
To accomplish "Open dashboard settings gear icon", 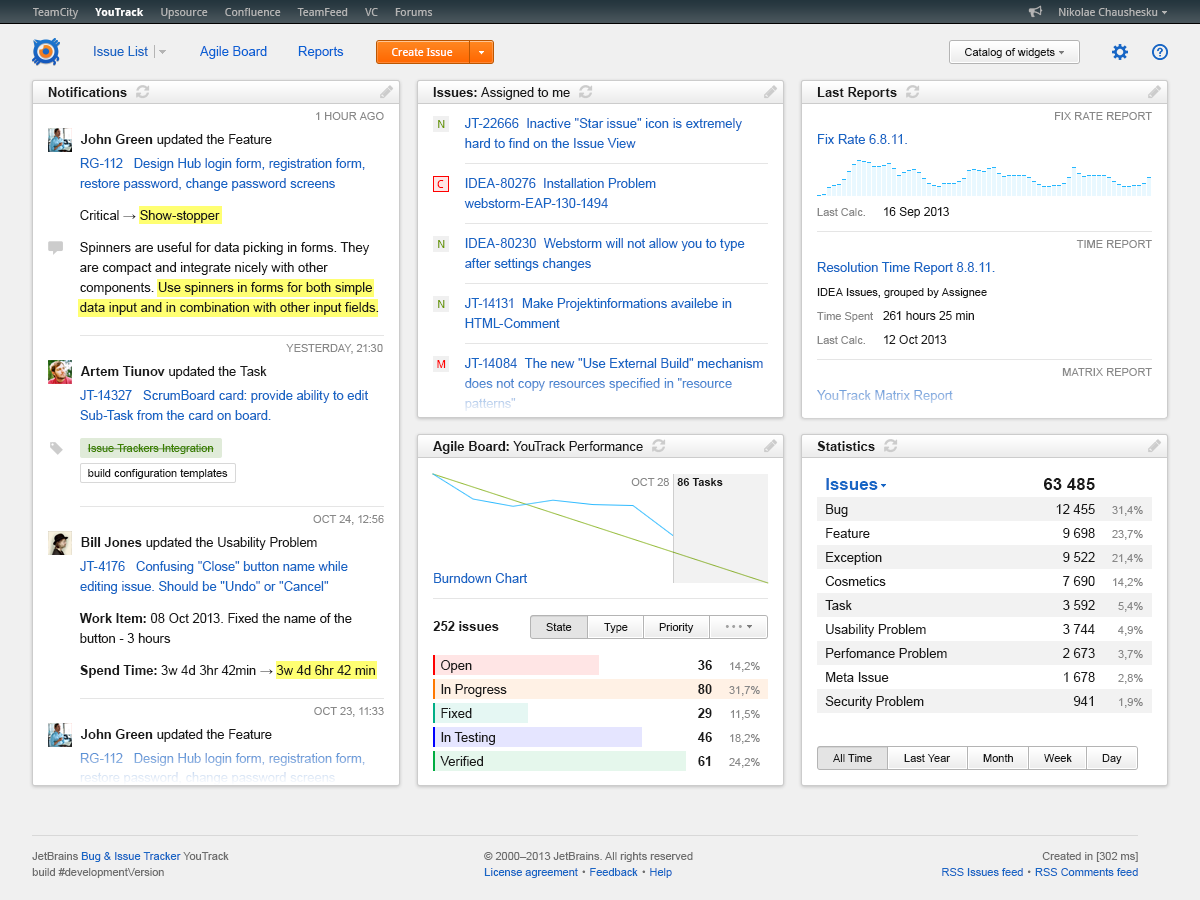I will pos(1120,52).
